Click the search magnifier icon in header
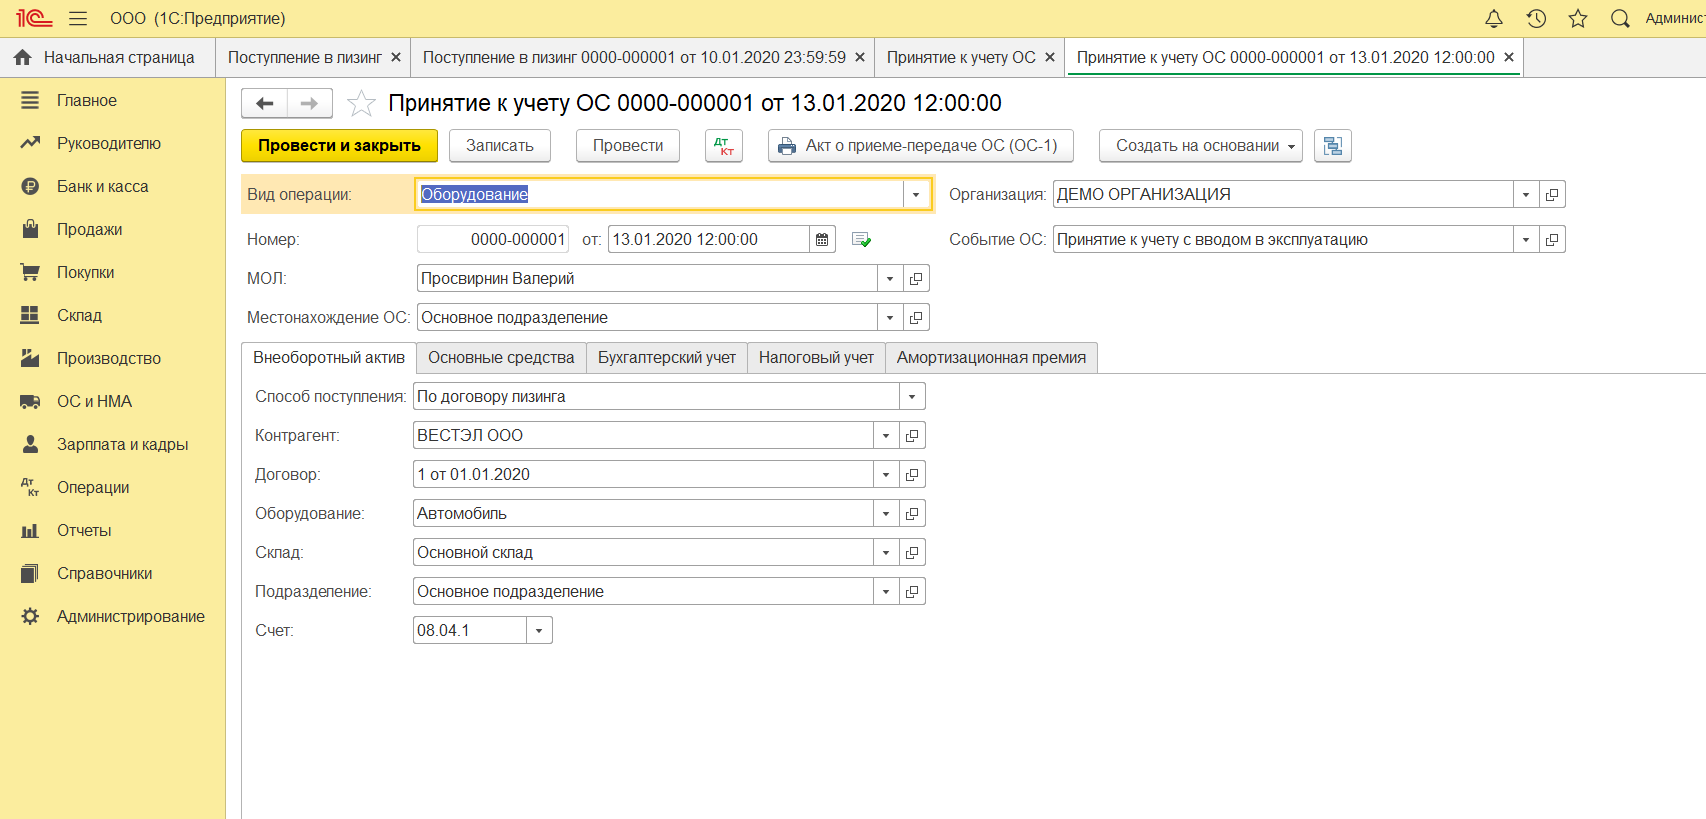The width and height of the screenshot is (1706, 819). point(1620,18)
